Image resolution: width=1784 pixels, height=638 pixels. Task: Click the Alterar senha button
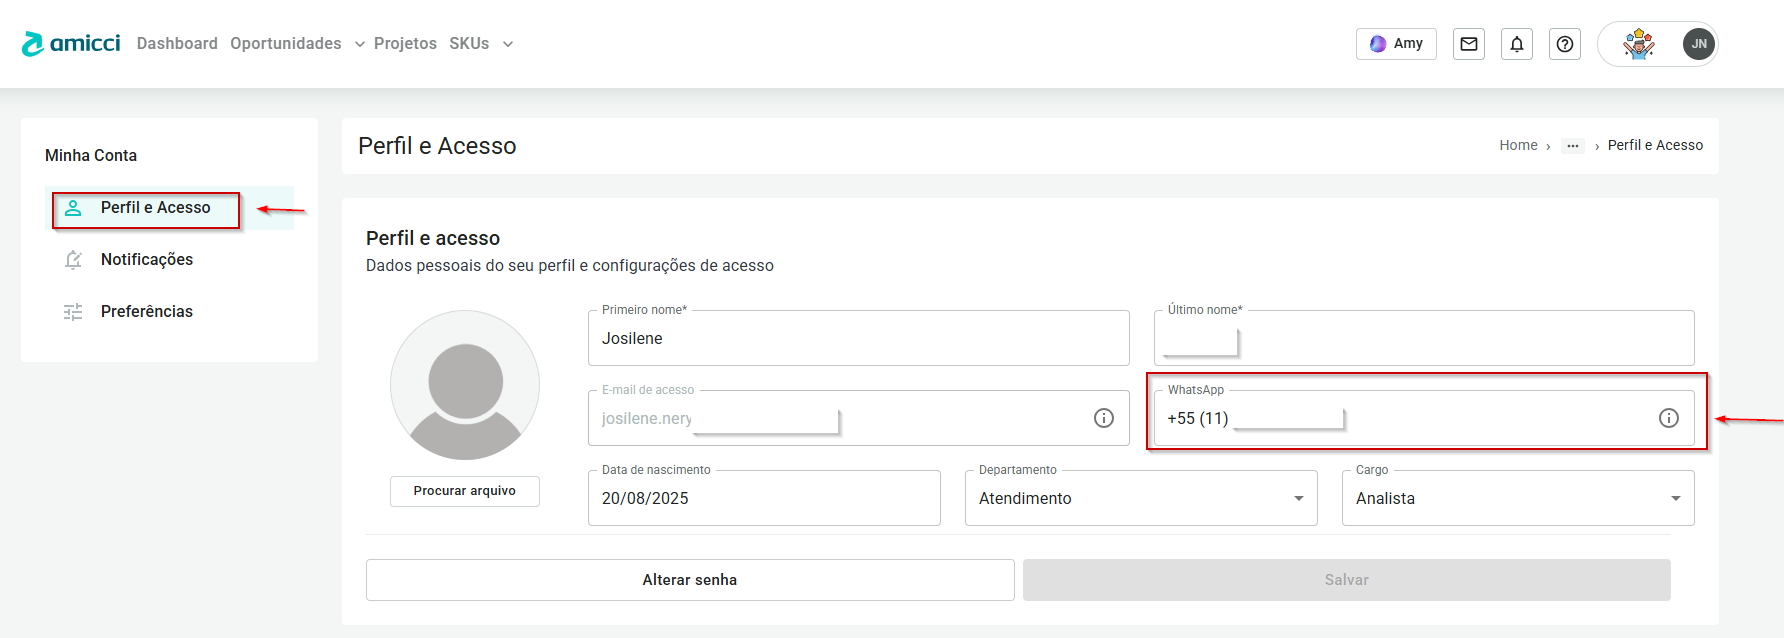[689, 580]
